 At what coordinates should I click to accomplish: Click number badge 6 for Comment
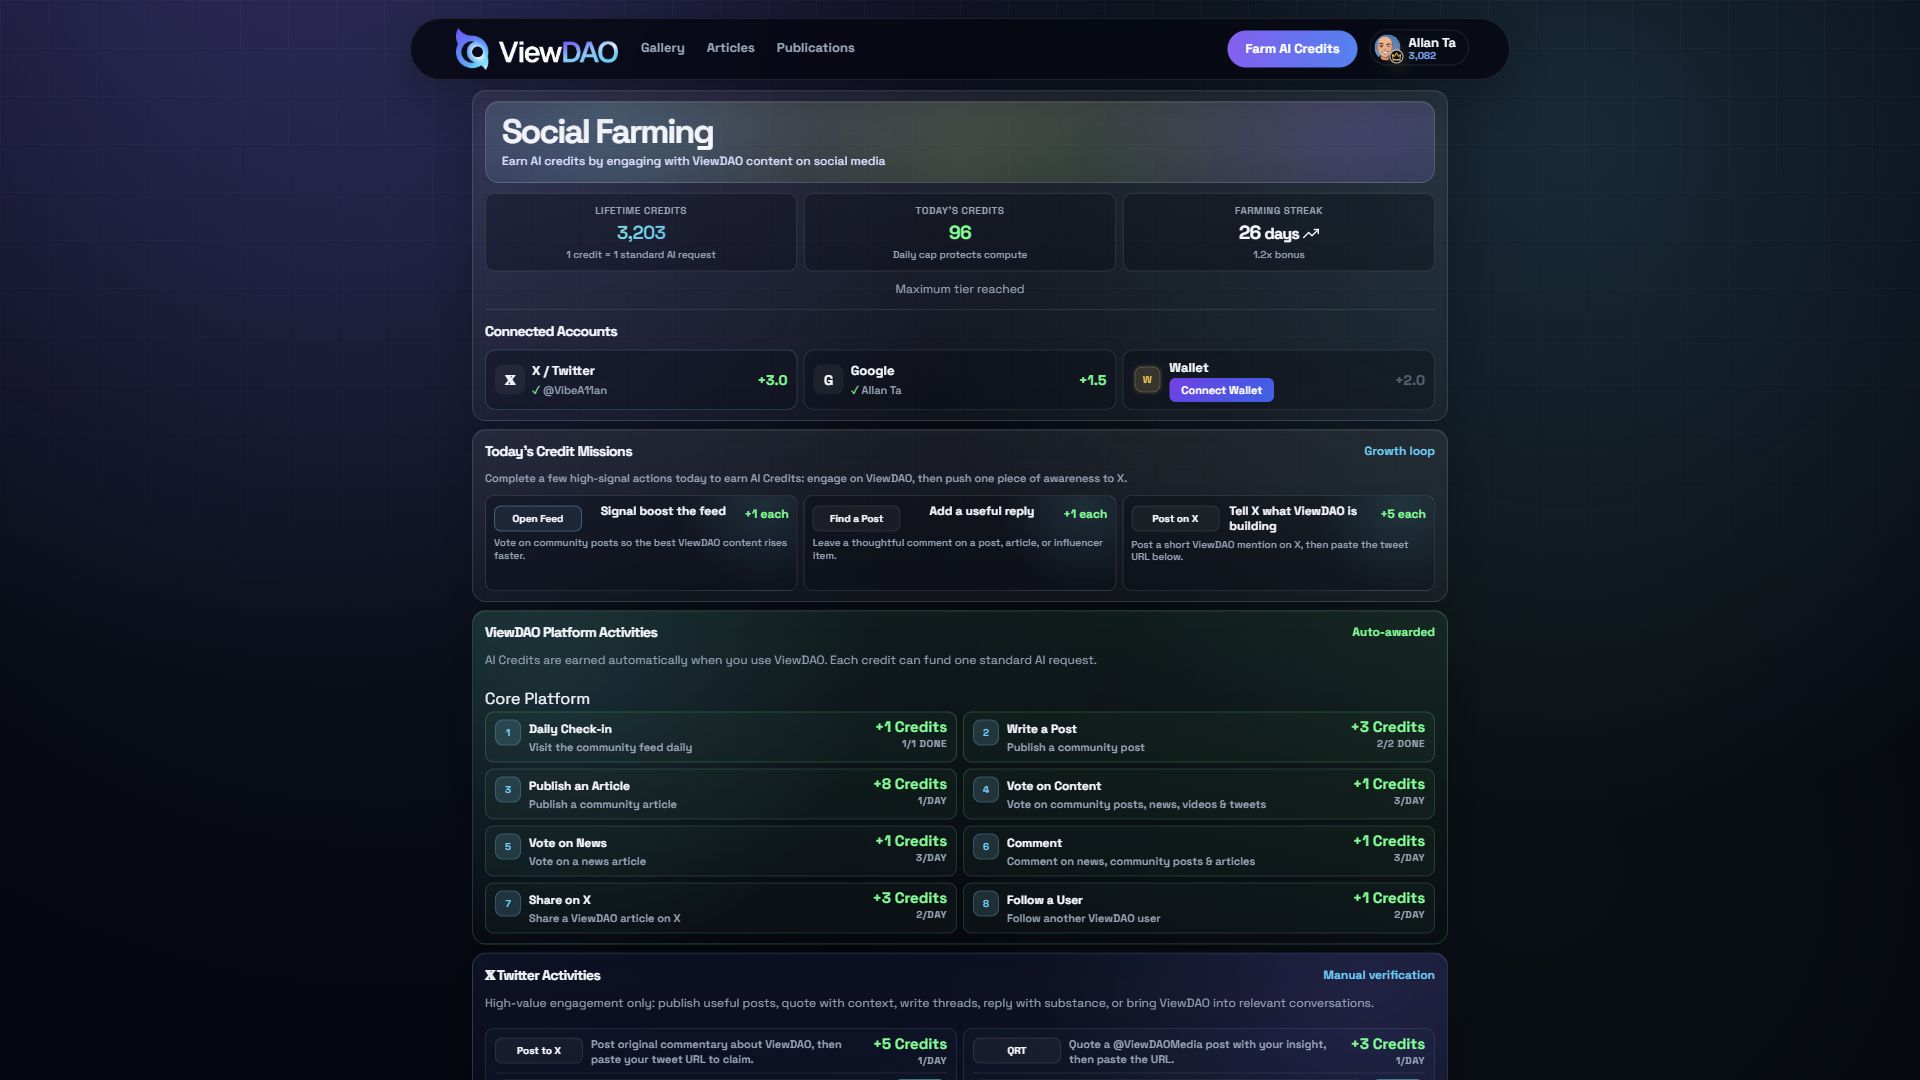(986, 847)
